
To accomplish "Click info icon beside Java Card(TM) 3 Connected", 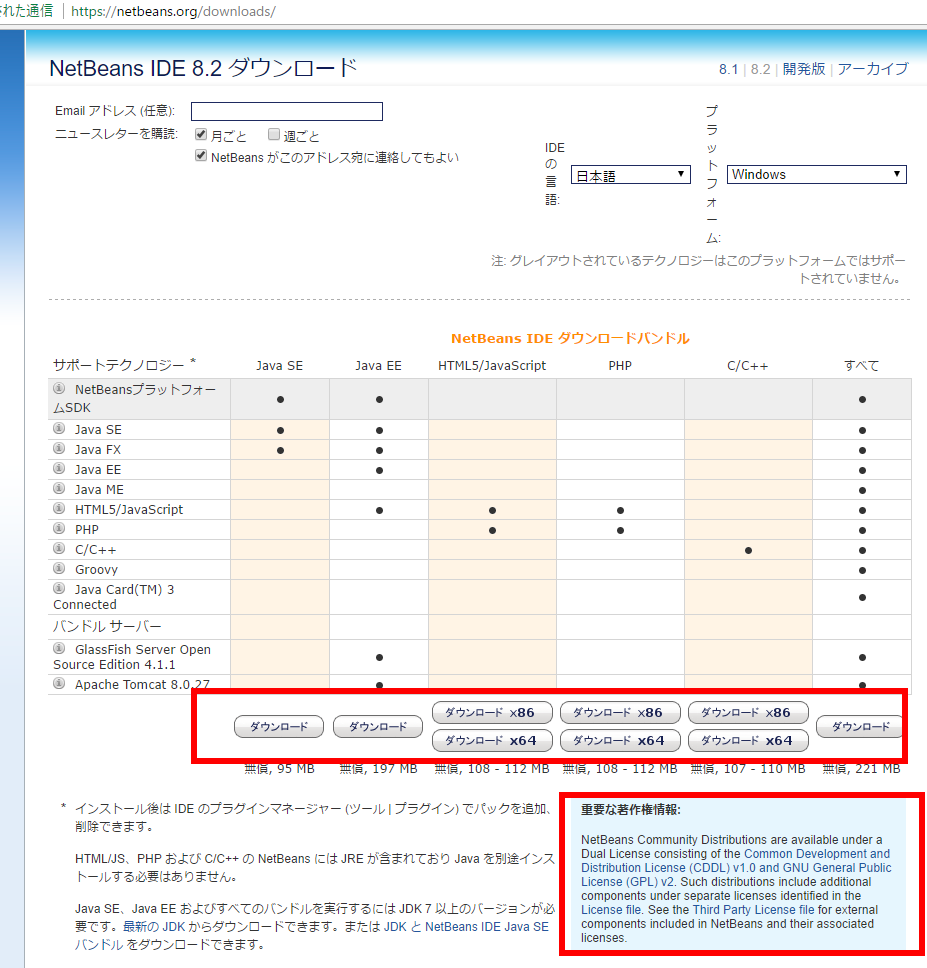I will [59, 588].
